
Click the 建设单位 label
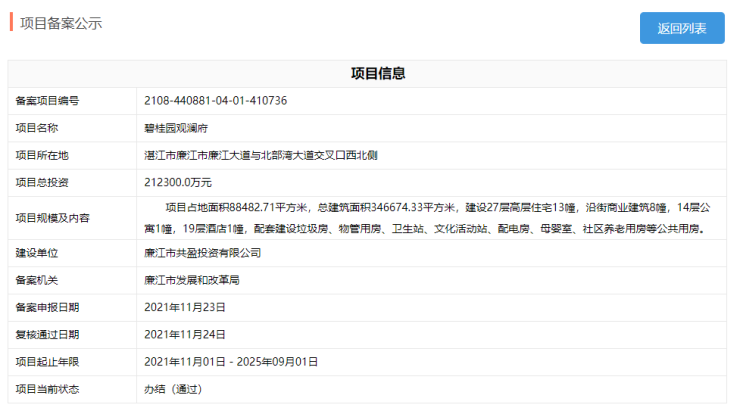[x=37, y=253]
